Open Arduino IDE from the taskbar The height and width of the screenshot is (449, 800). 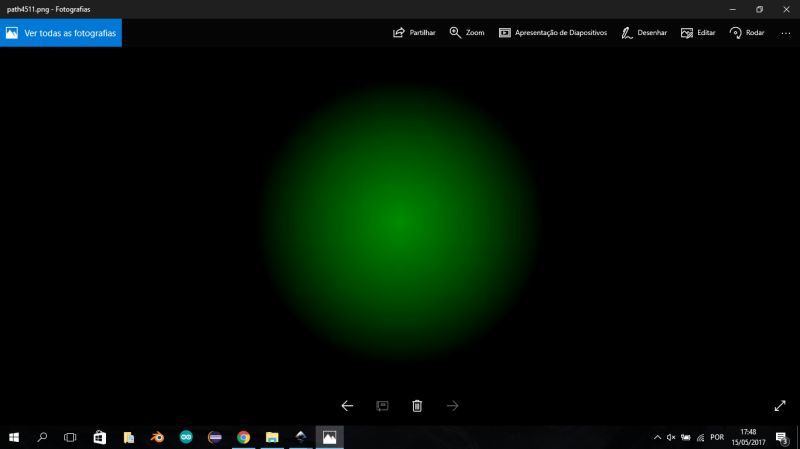[186, 437]
